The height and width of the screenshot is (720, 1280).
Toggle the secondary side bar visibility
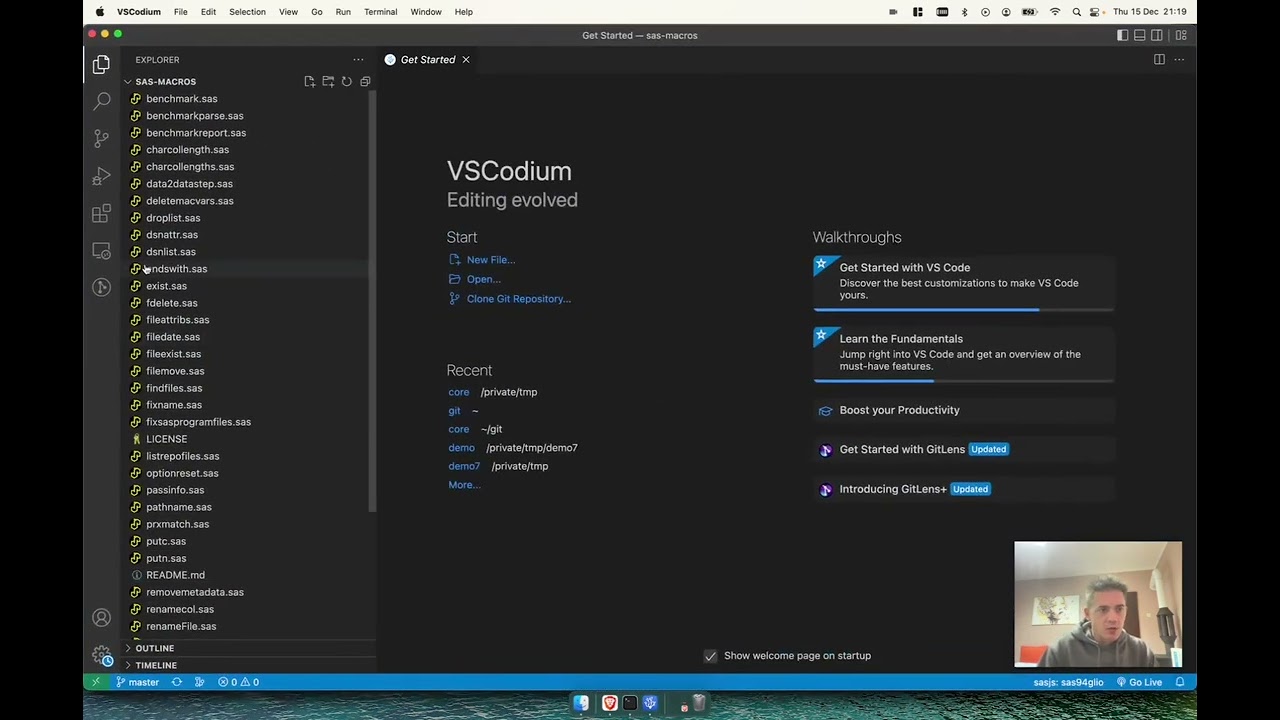pyautogui.click(x=1157, y=35)
